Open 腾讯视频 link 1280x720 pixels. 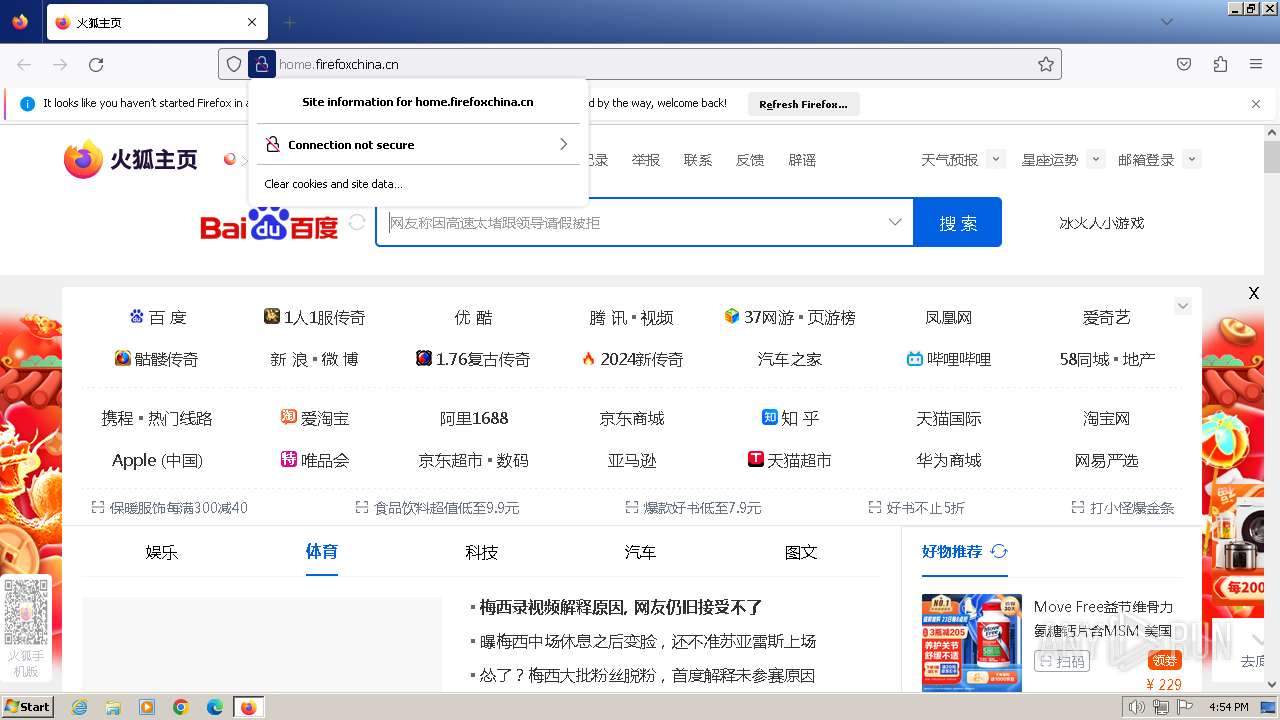click(x=631, y=317)
